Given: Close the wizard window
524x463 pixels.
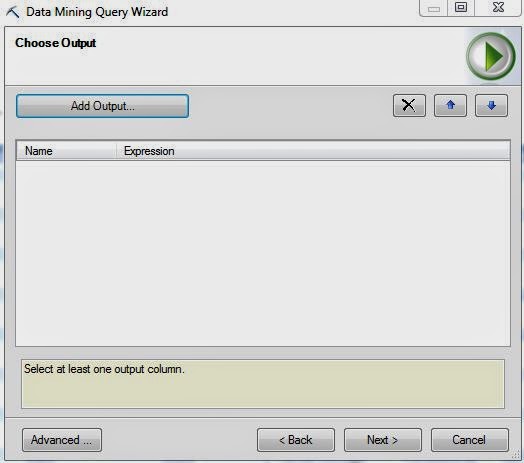Looking at the screenshot, I should pyautogui.click(x=498, y=7).
